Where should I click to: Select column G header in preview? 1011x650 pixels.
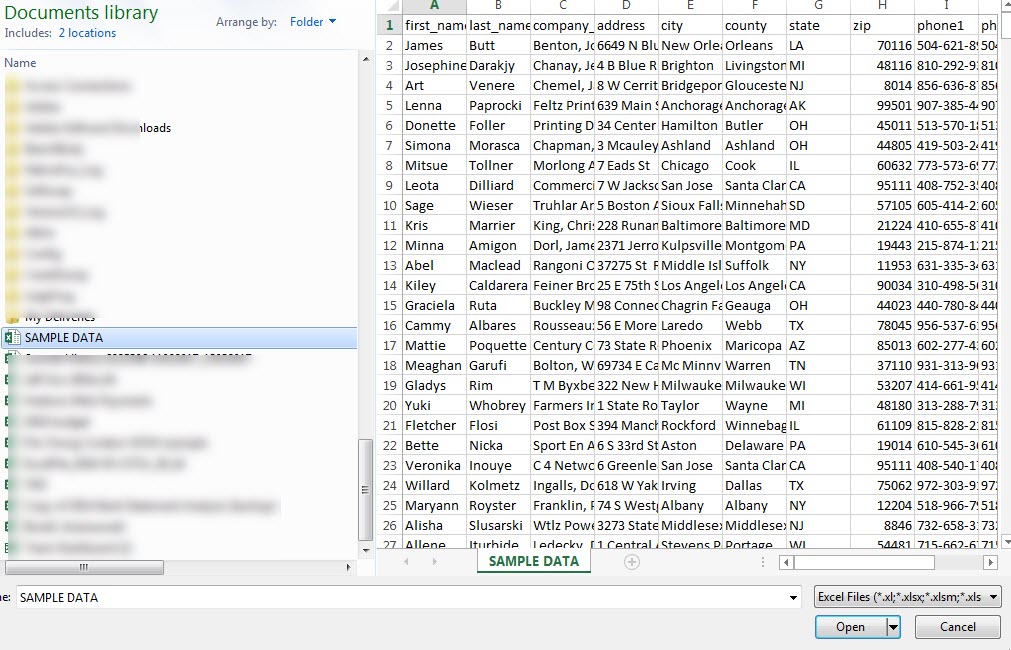(818, 6)
